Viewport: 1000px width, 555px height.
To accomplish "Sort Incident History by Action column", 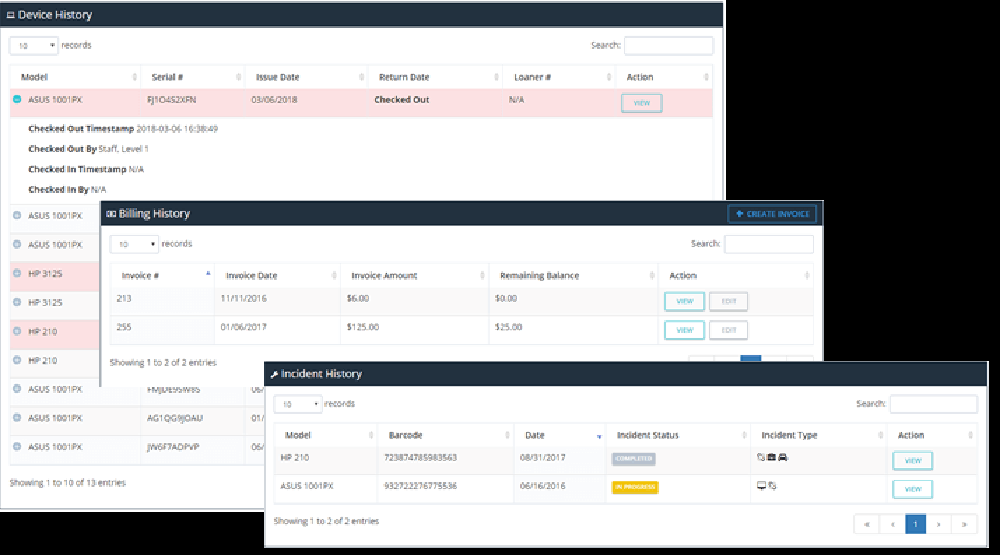I will point(932,436).
